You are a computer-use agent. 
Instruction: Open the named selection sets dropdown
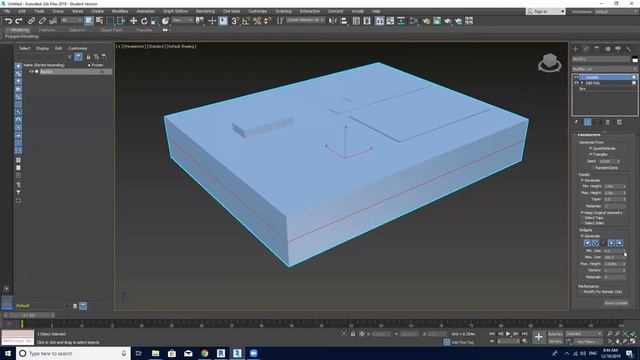(x=306, y=20)
